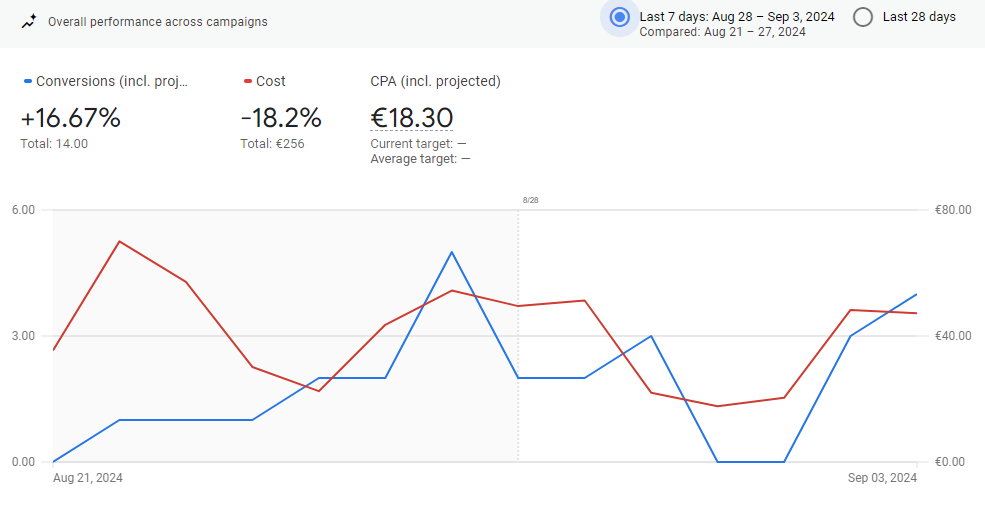Click the blue Conversions legend swatch

pyautogui.click(x=27, y=82)
